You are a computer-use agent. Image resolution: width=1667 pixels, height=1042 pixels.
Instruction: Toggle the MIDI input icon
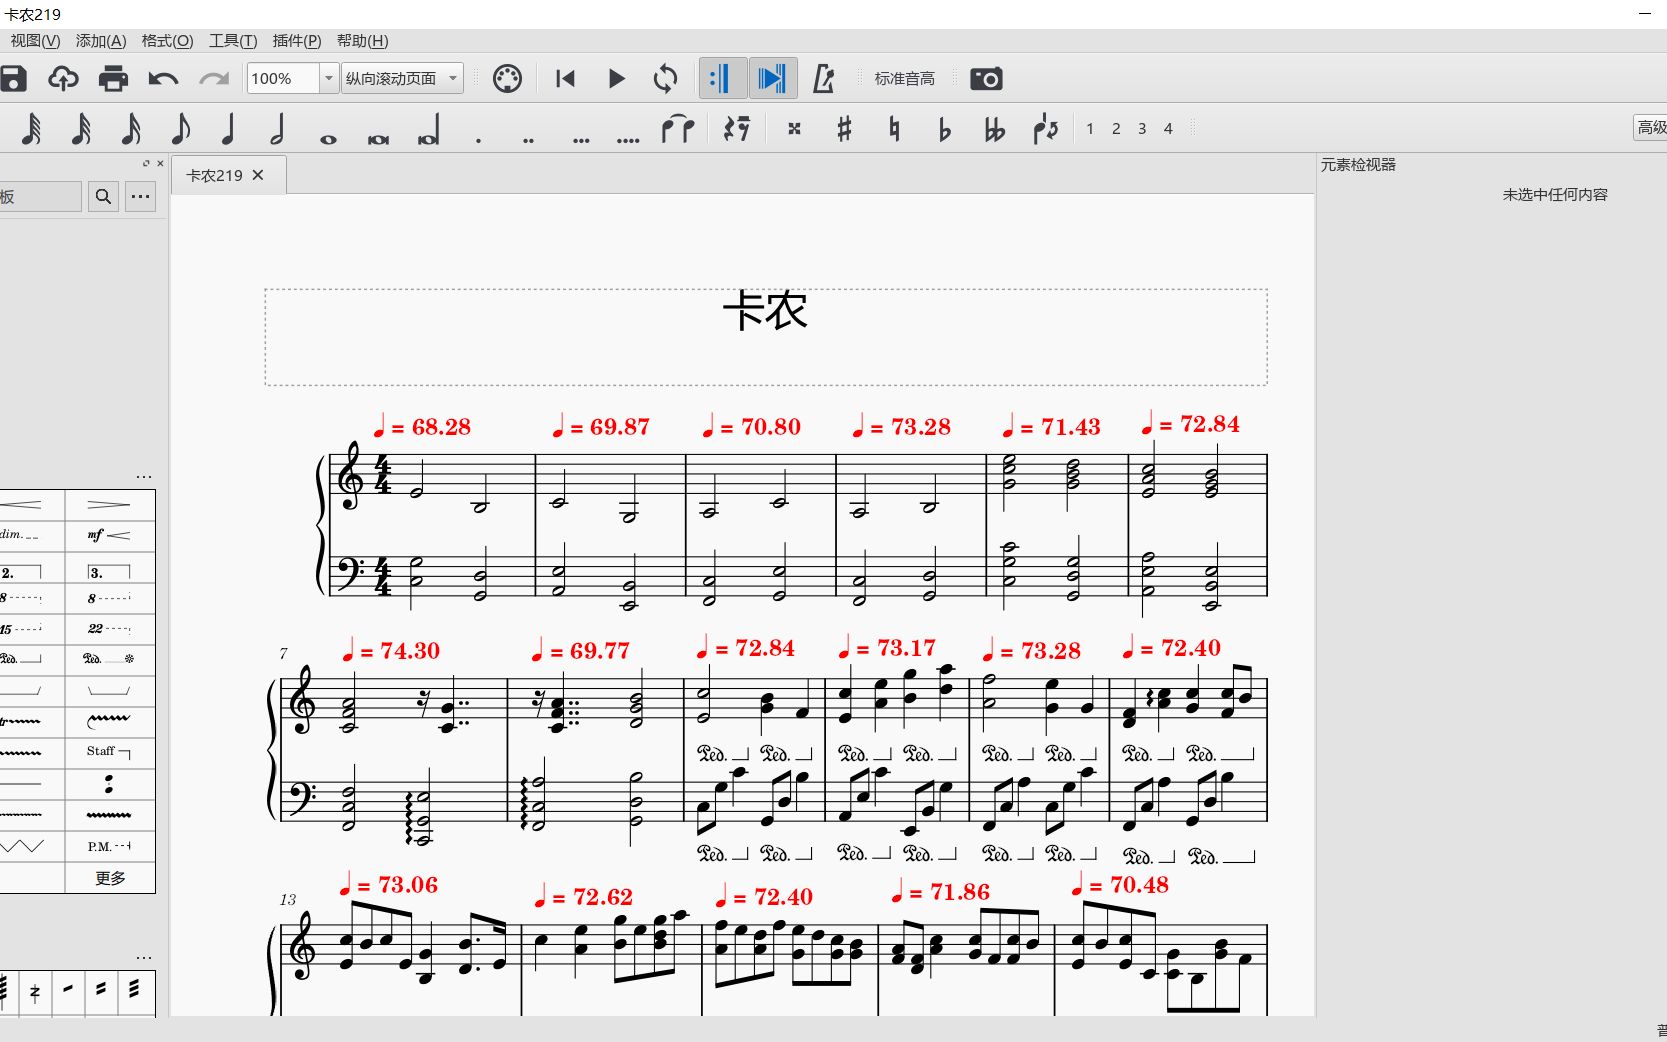click(x=507, y=78)
